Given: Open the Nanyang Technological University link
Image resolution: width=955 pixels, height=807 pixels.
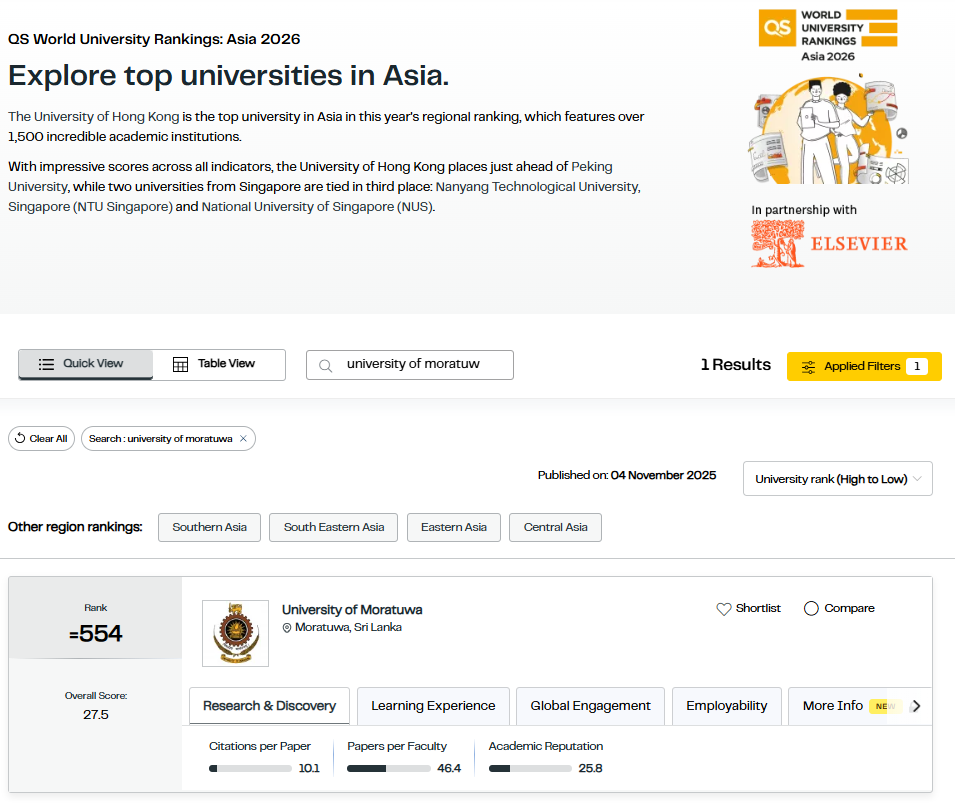Looking at the screenshot, I should click(x=538, y=187).
